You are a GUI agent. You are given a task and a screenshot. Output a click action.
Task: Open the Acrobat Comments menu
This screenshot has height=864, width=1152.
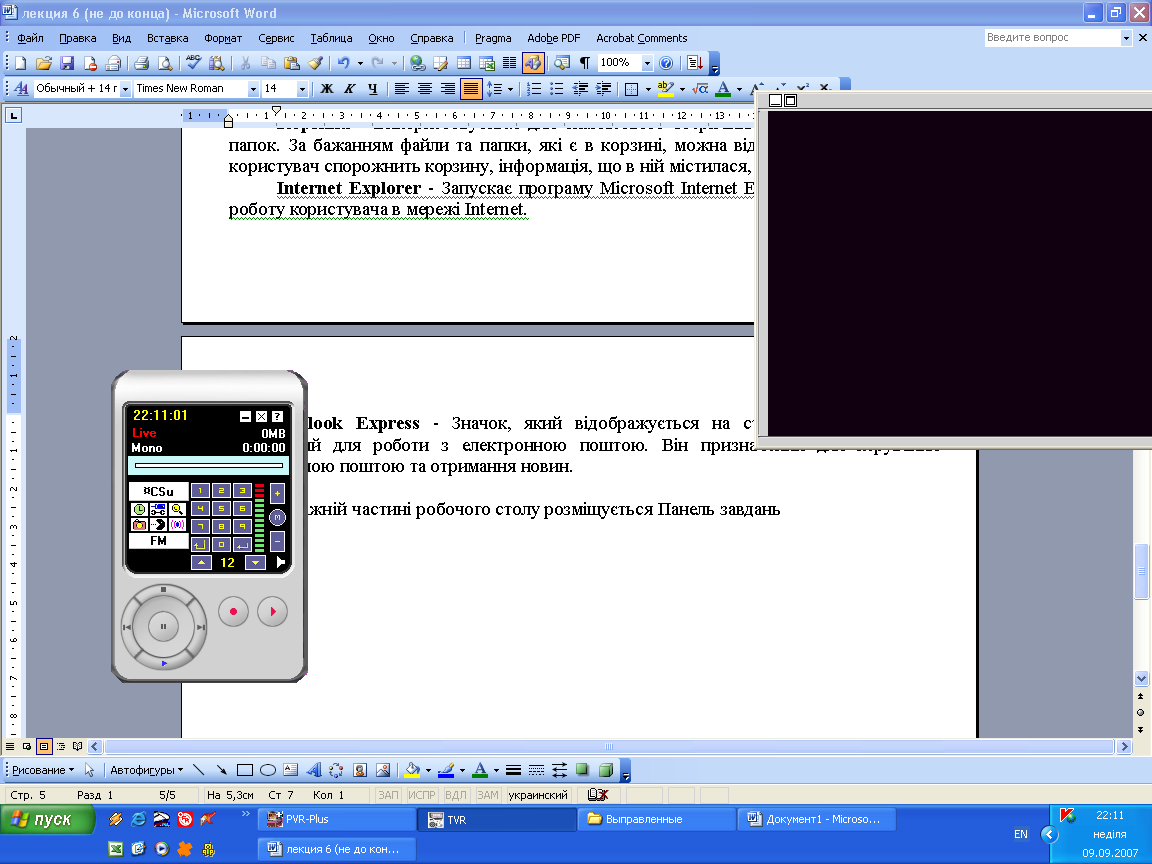pyautogui.click(x=641, y=38)
